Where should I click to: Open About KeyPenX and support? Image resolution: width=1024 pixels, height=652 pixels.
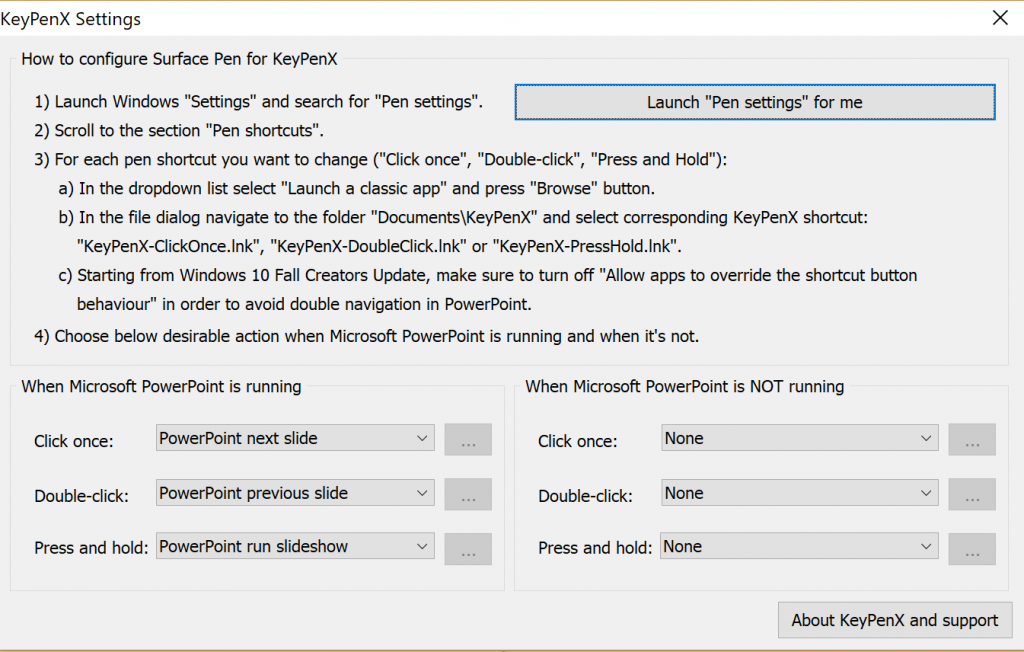point(895,620)
